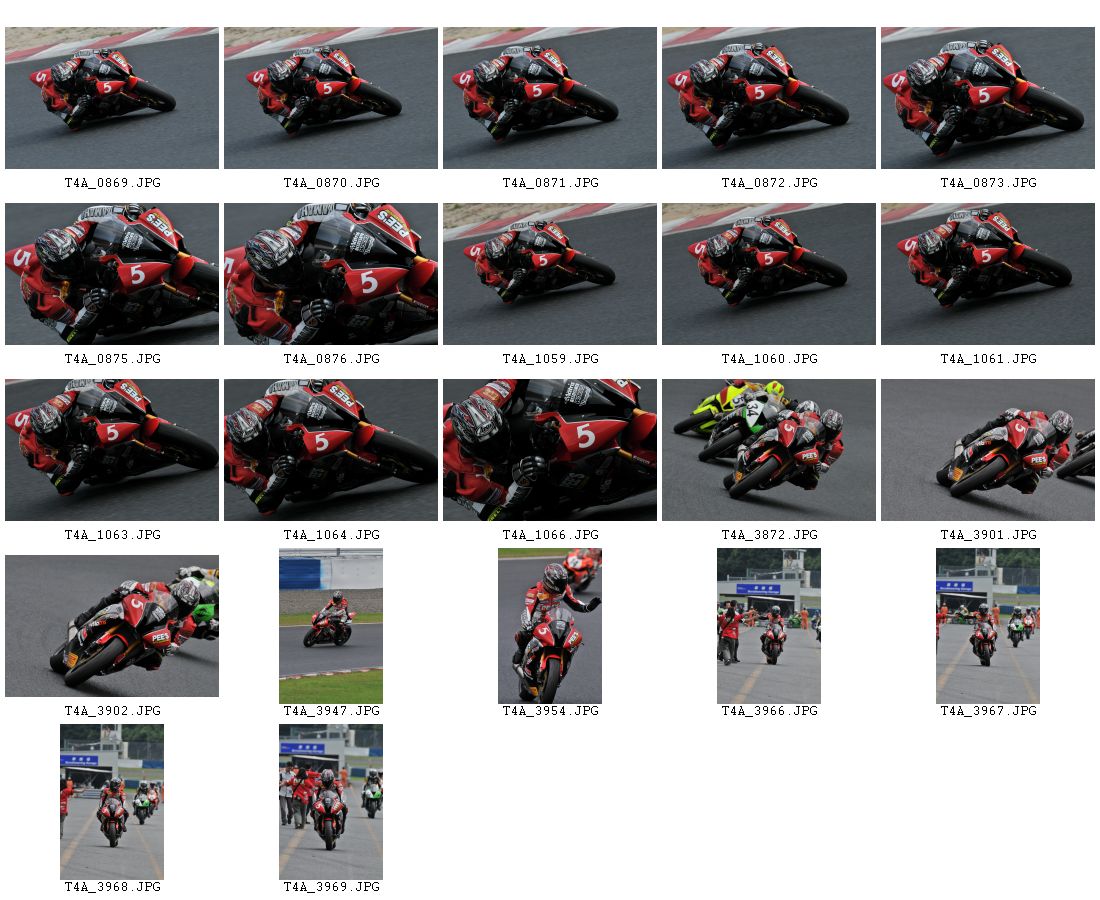Open close-up image T4A_0875.JPG
Viewport: 1100px width, 900px height.
pyautogui.click(x=112, y=274)
